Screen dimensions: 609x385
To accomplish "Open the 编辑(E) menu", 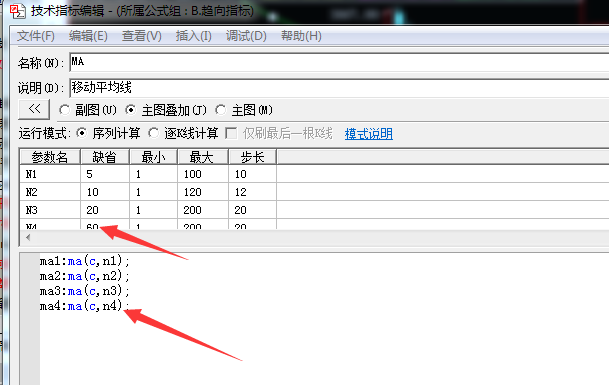I will click(88, 36).
